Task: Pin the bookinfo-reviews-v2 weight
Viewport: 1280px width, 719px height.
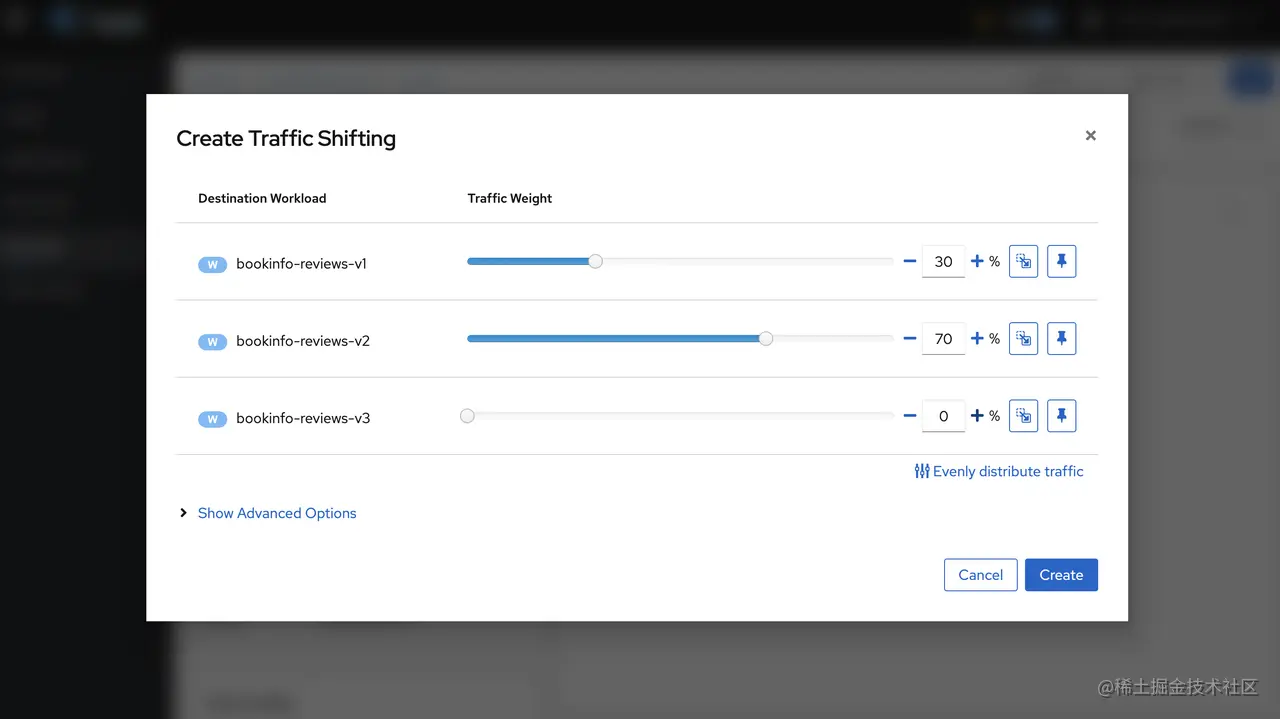Action: (x=1061, y=338)
